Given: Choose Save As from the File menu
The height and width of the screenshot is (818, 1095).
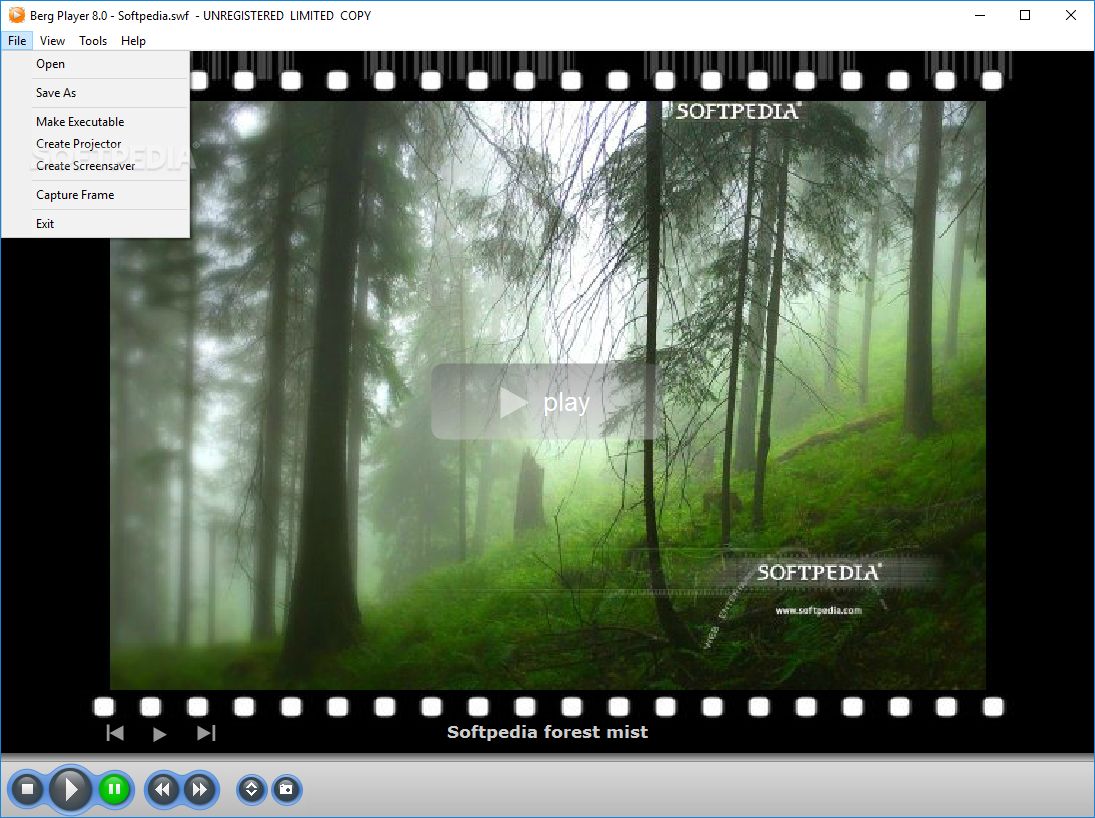Looking at the screenshot, I should (96, 93).
